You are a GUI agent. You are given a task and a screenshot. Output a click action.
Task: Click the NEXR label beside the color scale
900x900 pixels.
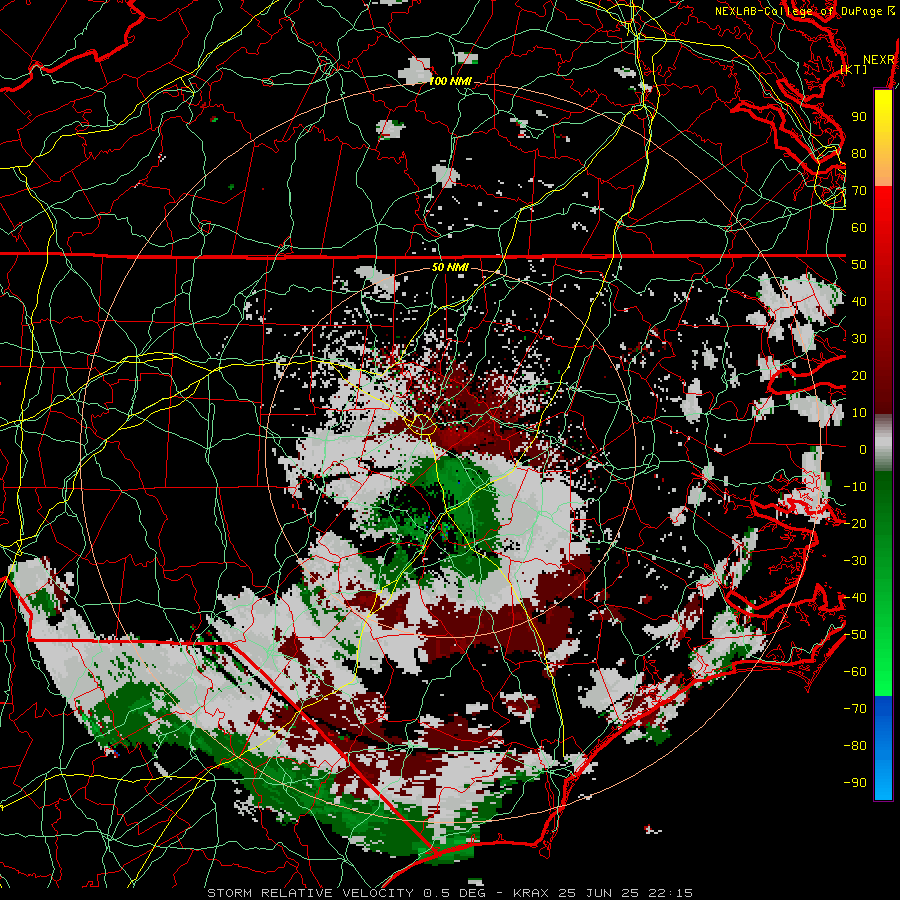[879, 60]
